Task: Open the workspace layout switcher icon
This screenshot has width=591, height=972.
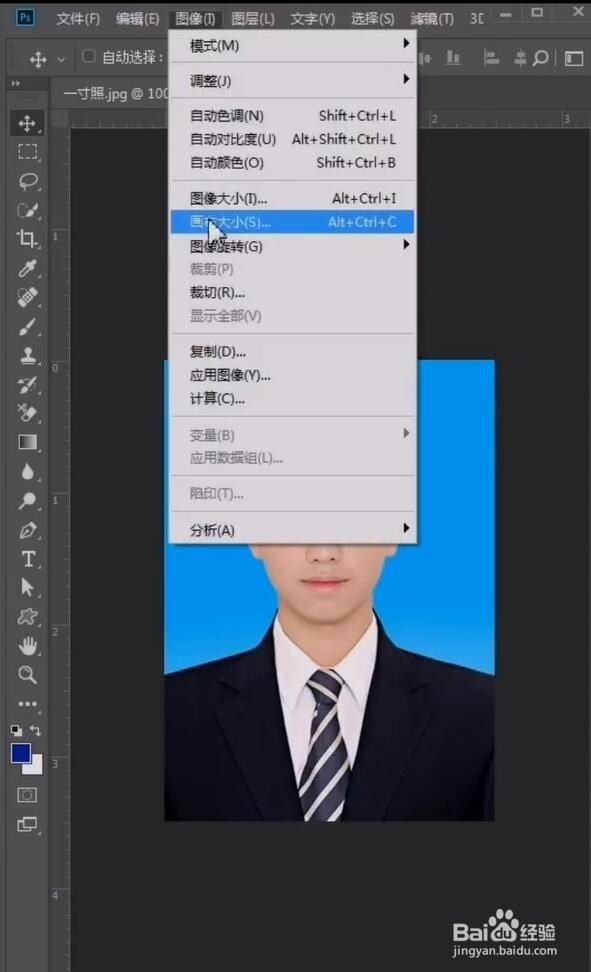Action: pyautogui.click(x=574, y=58)
